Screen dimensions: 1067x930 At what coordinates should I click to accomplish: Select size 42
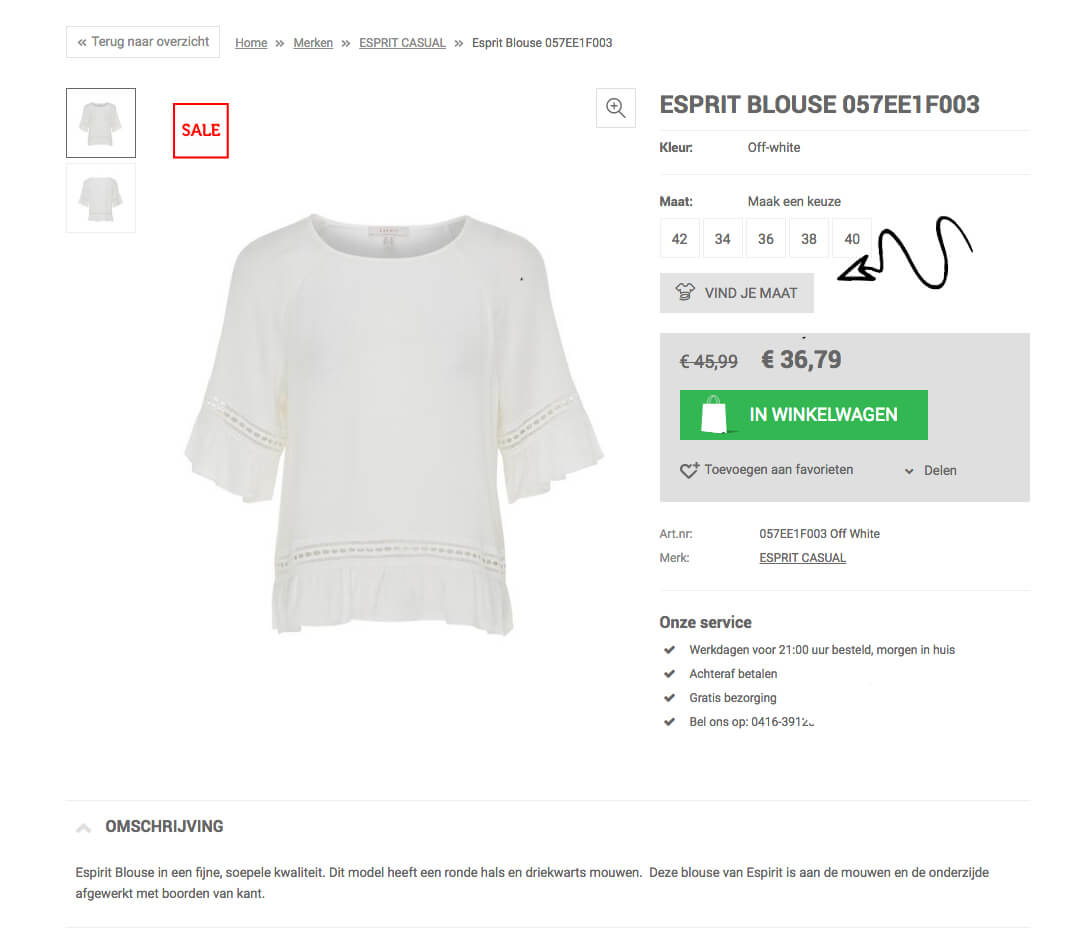(679, 239)
